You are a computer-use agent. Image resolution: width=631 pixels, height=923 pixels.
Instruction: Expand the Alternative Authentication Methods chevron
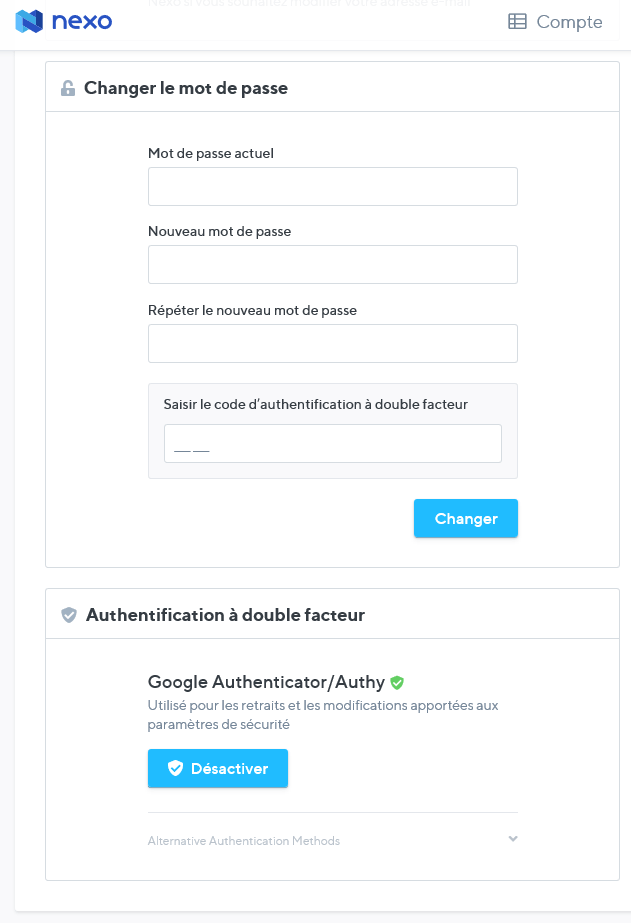click(x=513, y=839)
